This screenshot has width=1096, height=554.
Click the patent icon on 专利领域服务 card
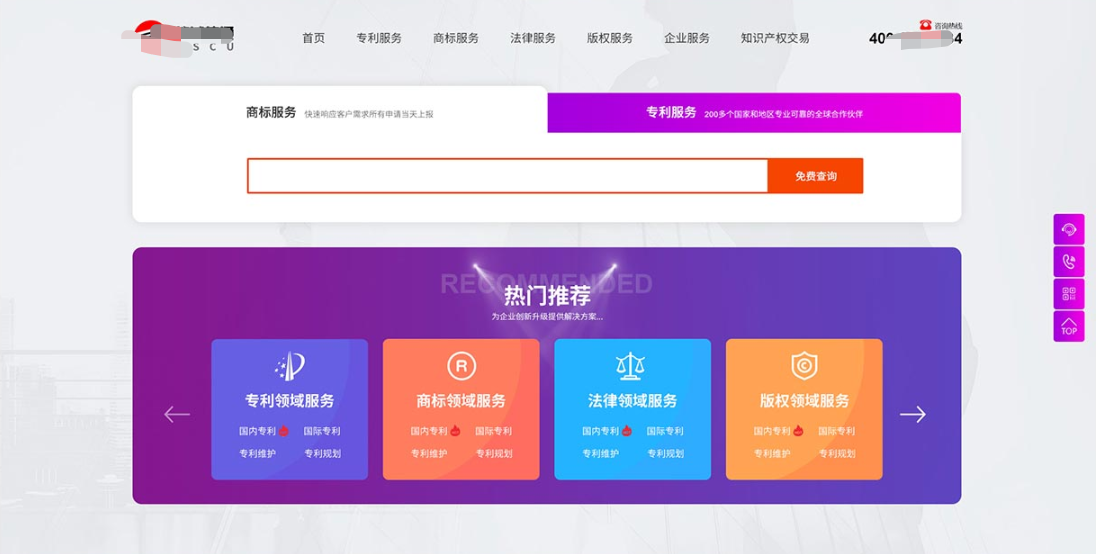(289, 366)
